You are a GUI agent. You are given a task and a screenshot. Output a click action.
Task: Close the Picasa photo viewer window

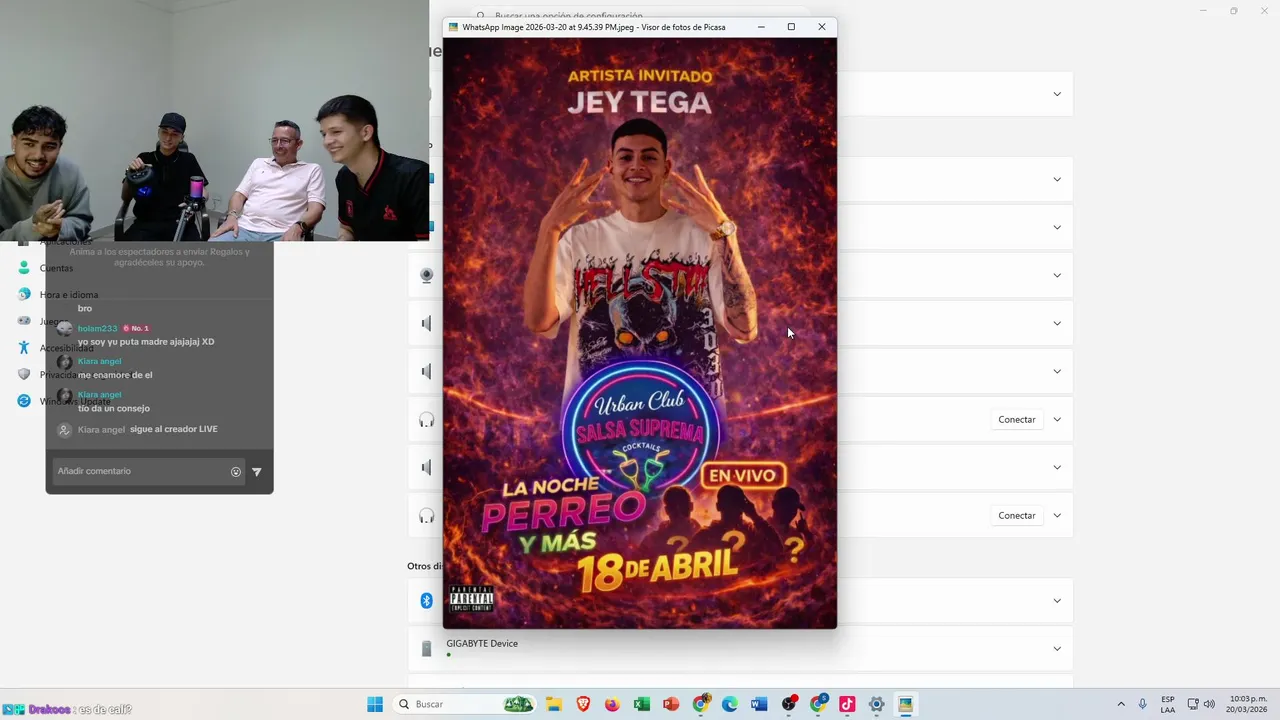[822, 27]
